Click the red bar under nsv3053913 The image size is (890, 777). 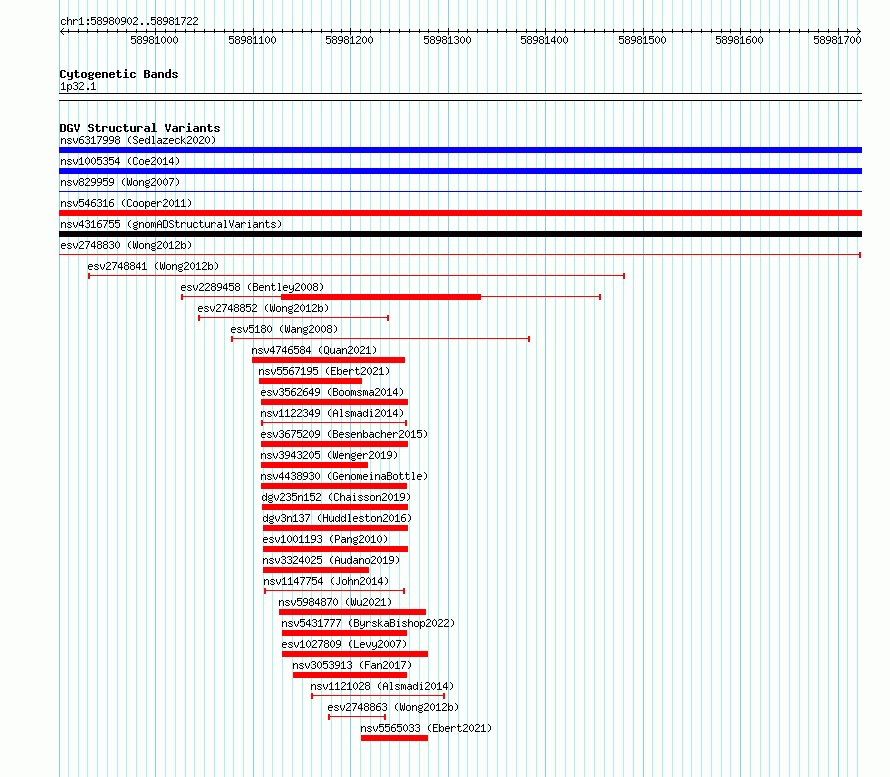click(x=350, y=675)
